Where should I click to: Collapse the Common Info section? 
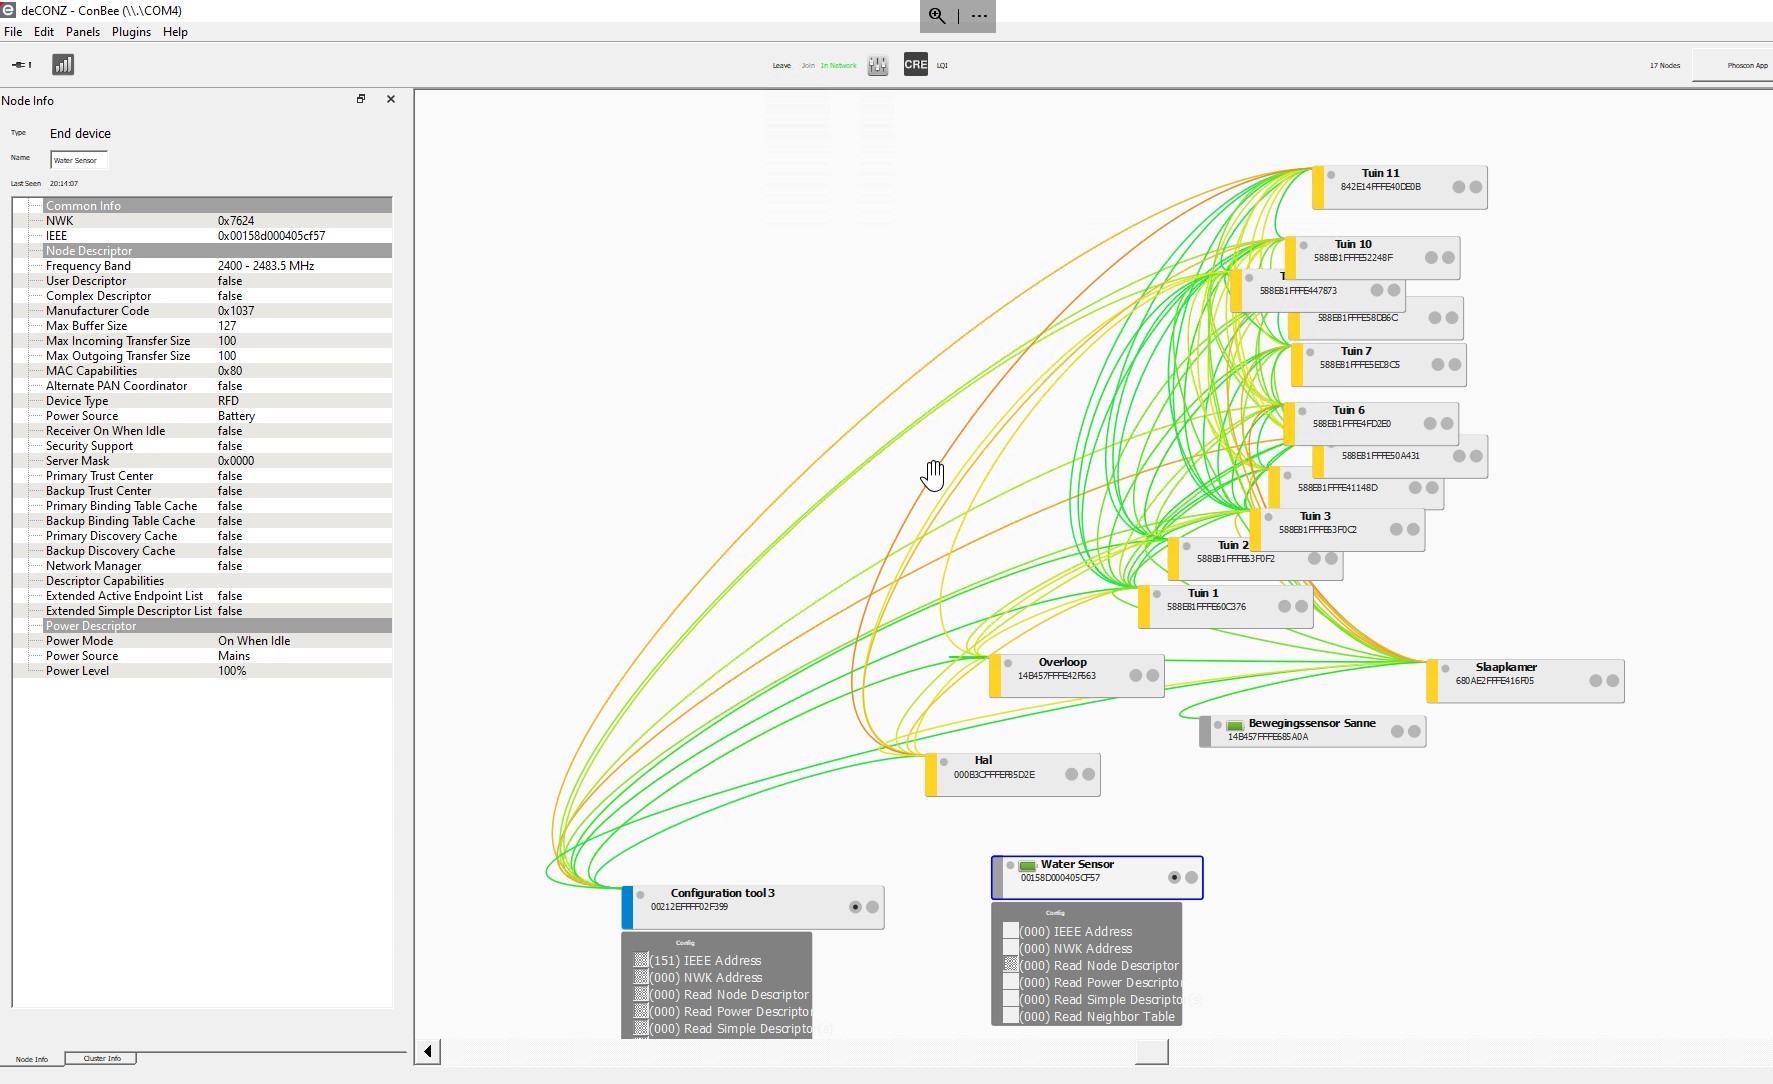point(202,205)
